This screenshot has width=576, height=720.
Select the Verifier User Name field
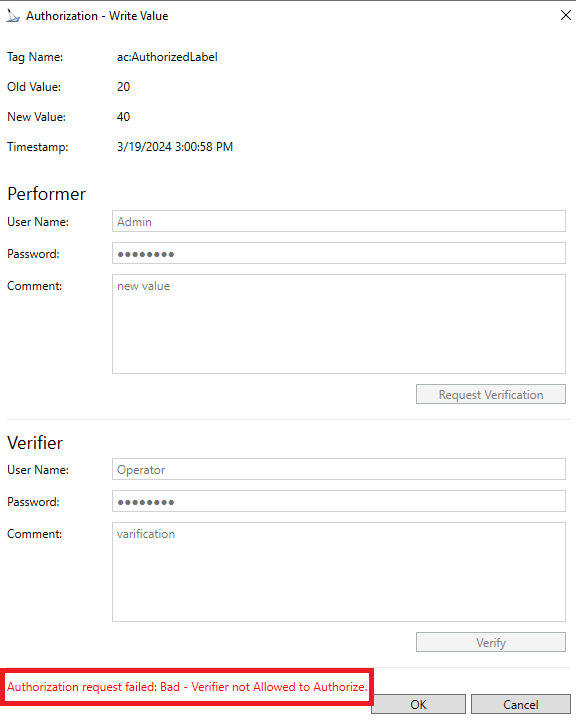[x=339, y=469]
